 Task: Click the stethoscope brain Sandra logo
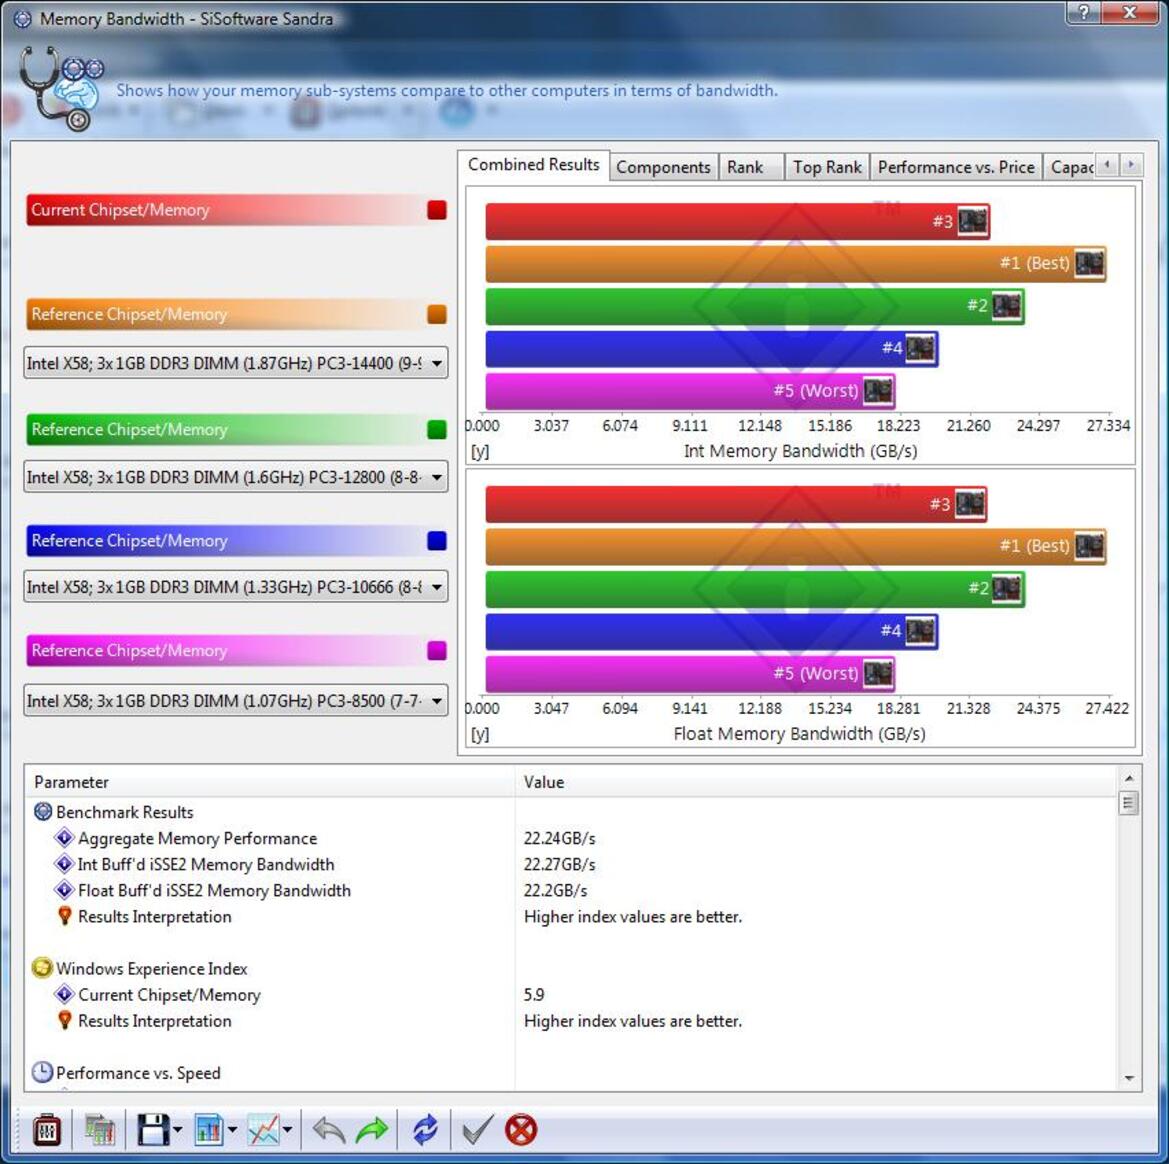coord(61,88)
